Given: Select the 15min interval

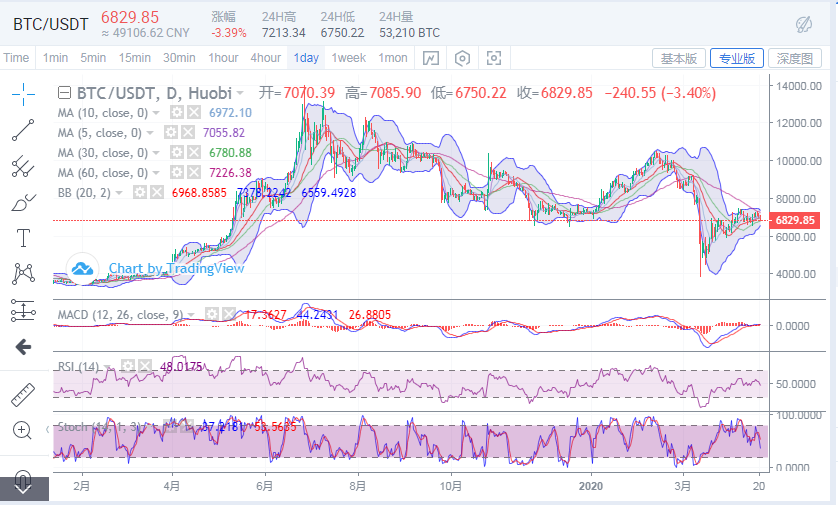Looking at the screenshot, I should coord(135,58).
